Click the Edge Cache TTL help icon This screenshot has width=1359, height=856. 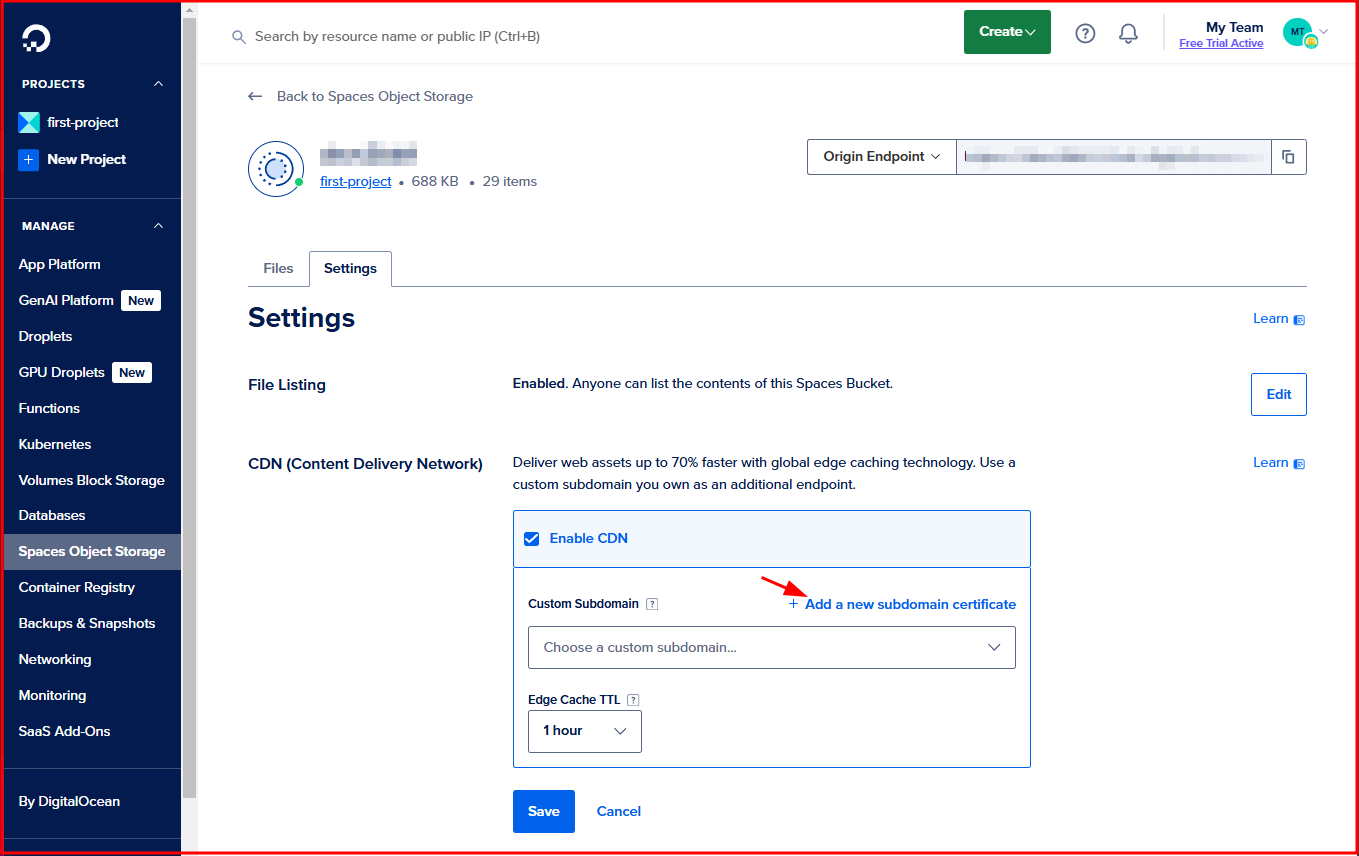(633, 700)
